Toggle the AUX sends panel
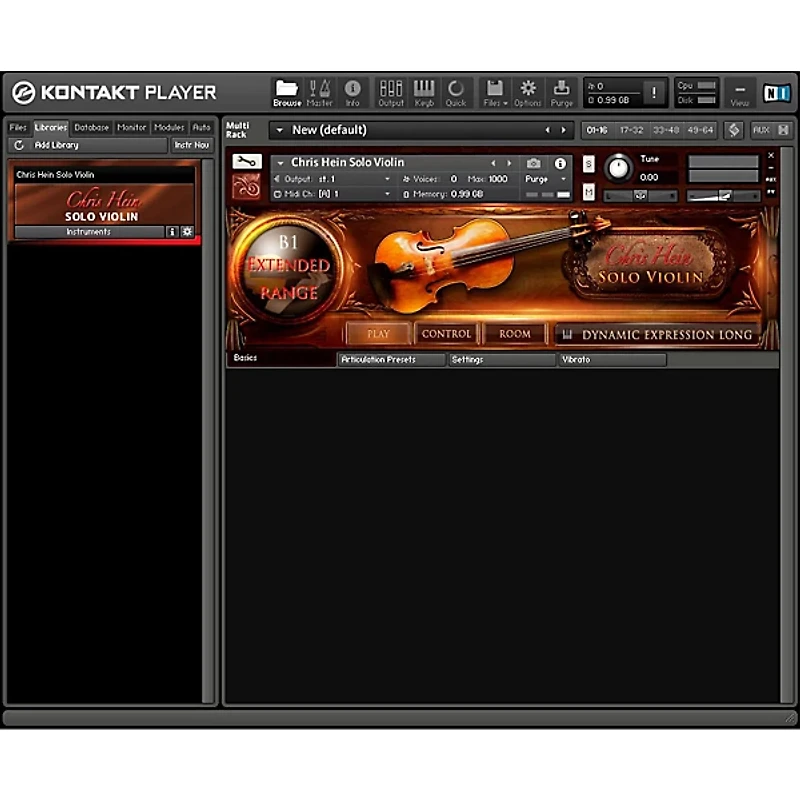The image size is (800, 800). pos(761,131)
